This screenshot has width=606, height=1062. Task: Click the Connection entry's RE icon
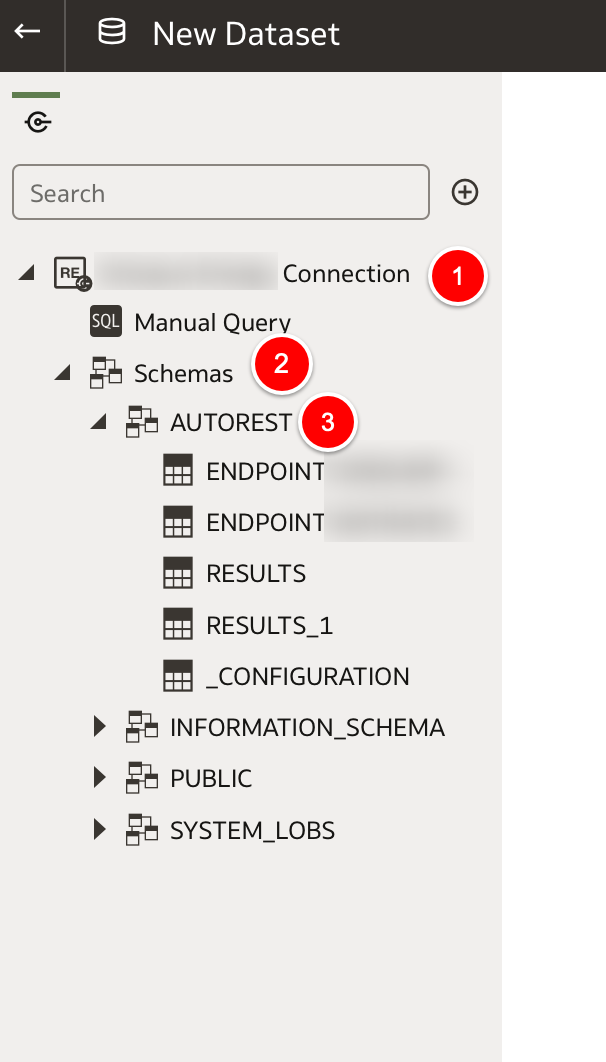72,274
